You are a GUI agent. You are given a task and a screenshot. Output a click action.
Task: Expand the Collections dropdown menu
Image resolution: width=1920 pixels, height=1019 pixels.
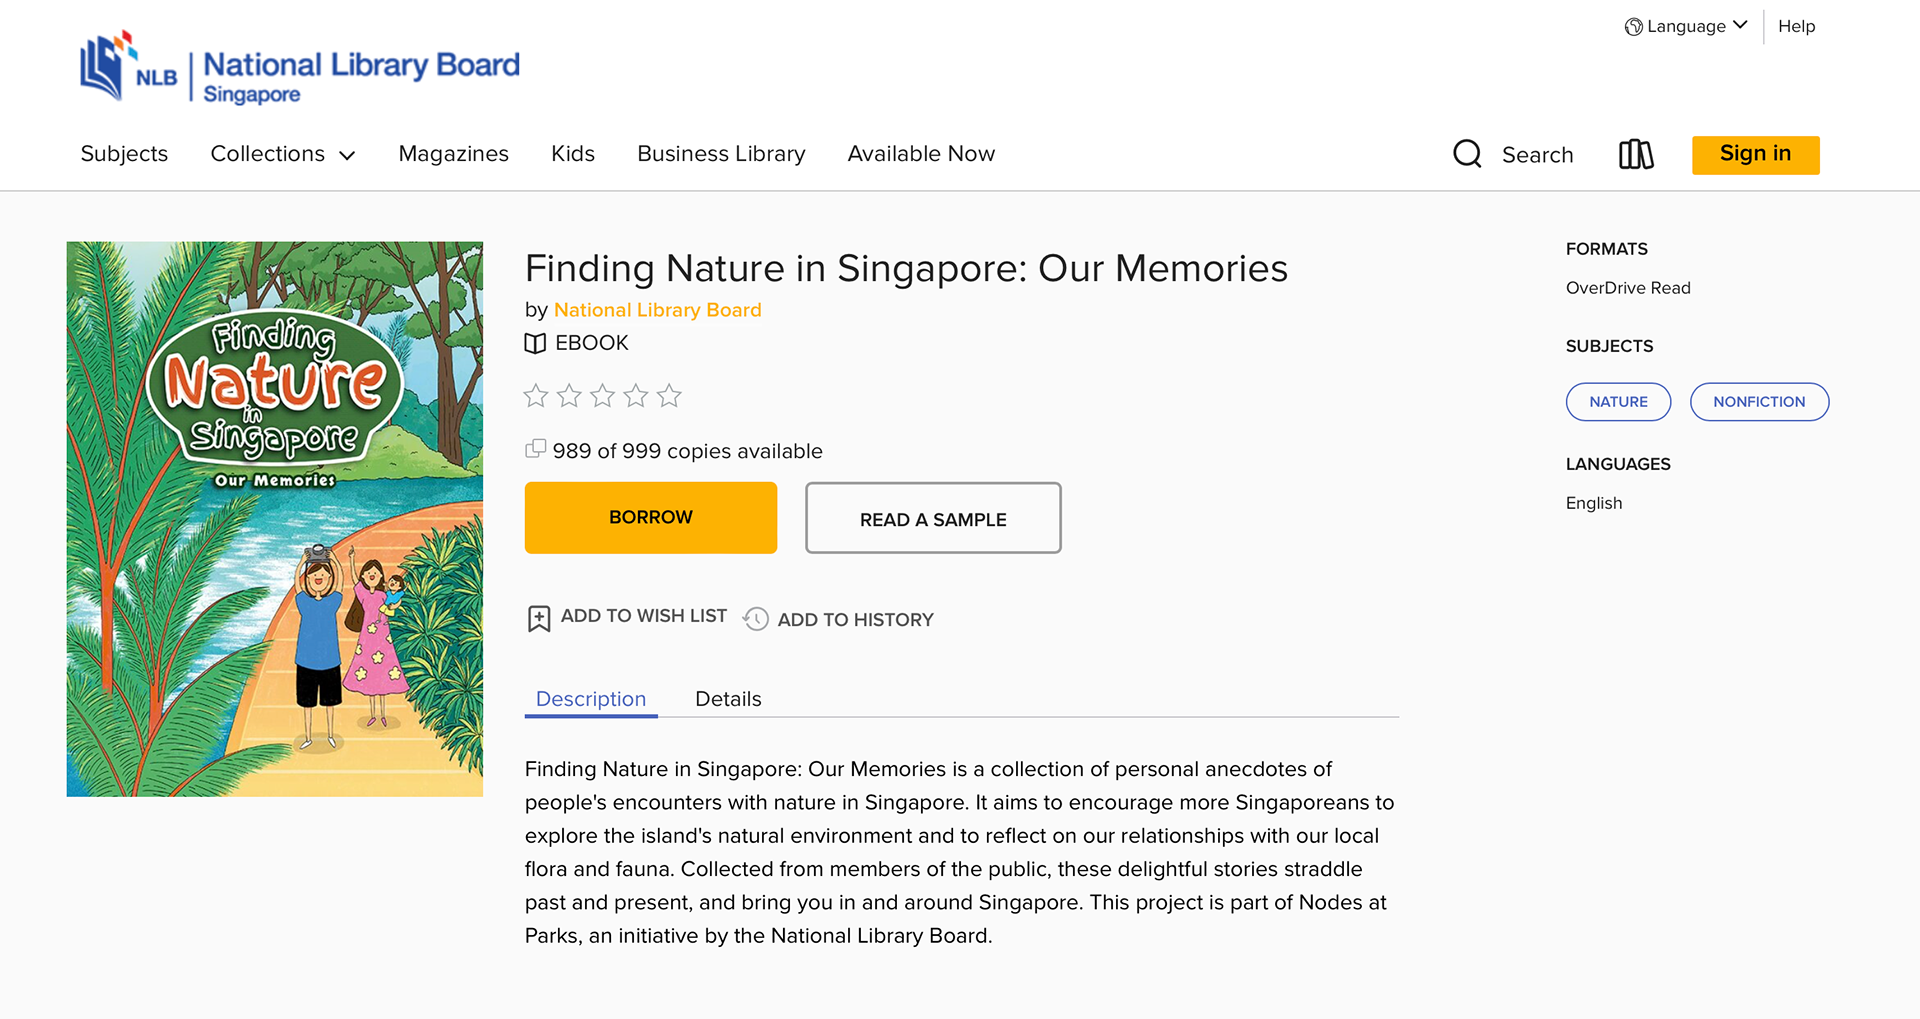(x=283, y=154)
